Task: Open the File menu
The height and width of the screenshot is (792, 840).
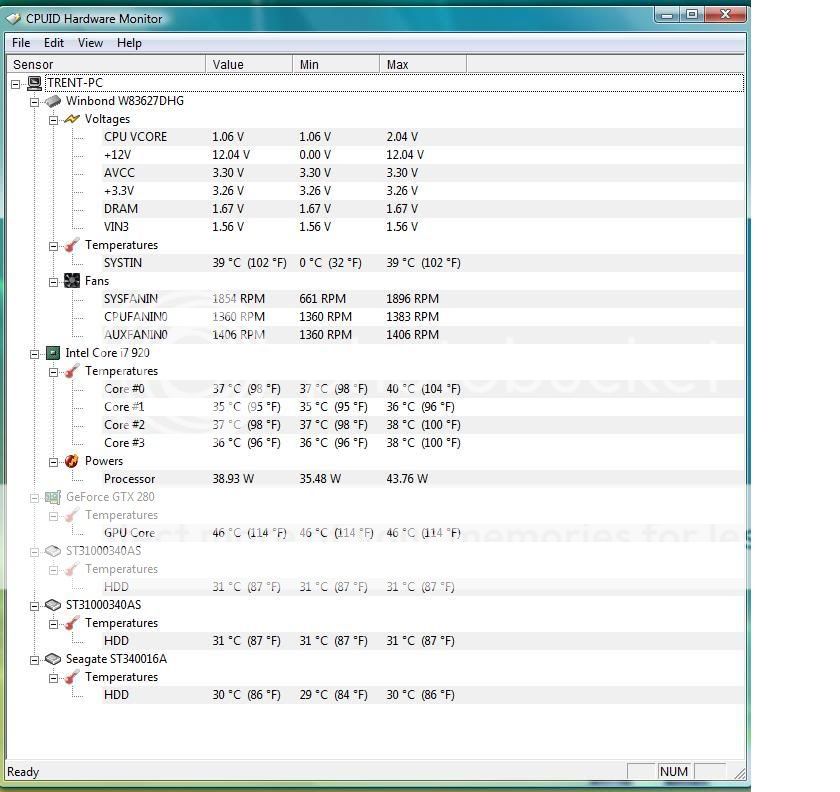Action: 21,43
